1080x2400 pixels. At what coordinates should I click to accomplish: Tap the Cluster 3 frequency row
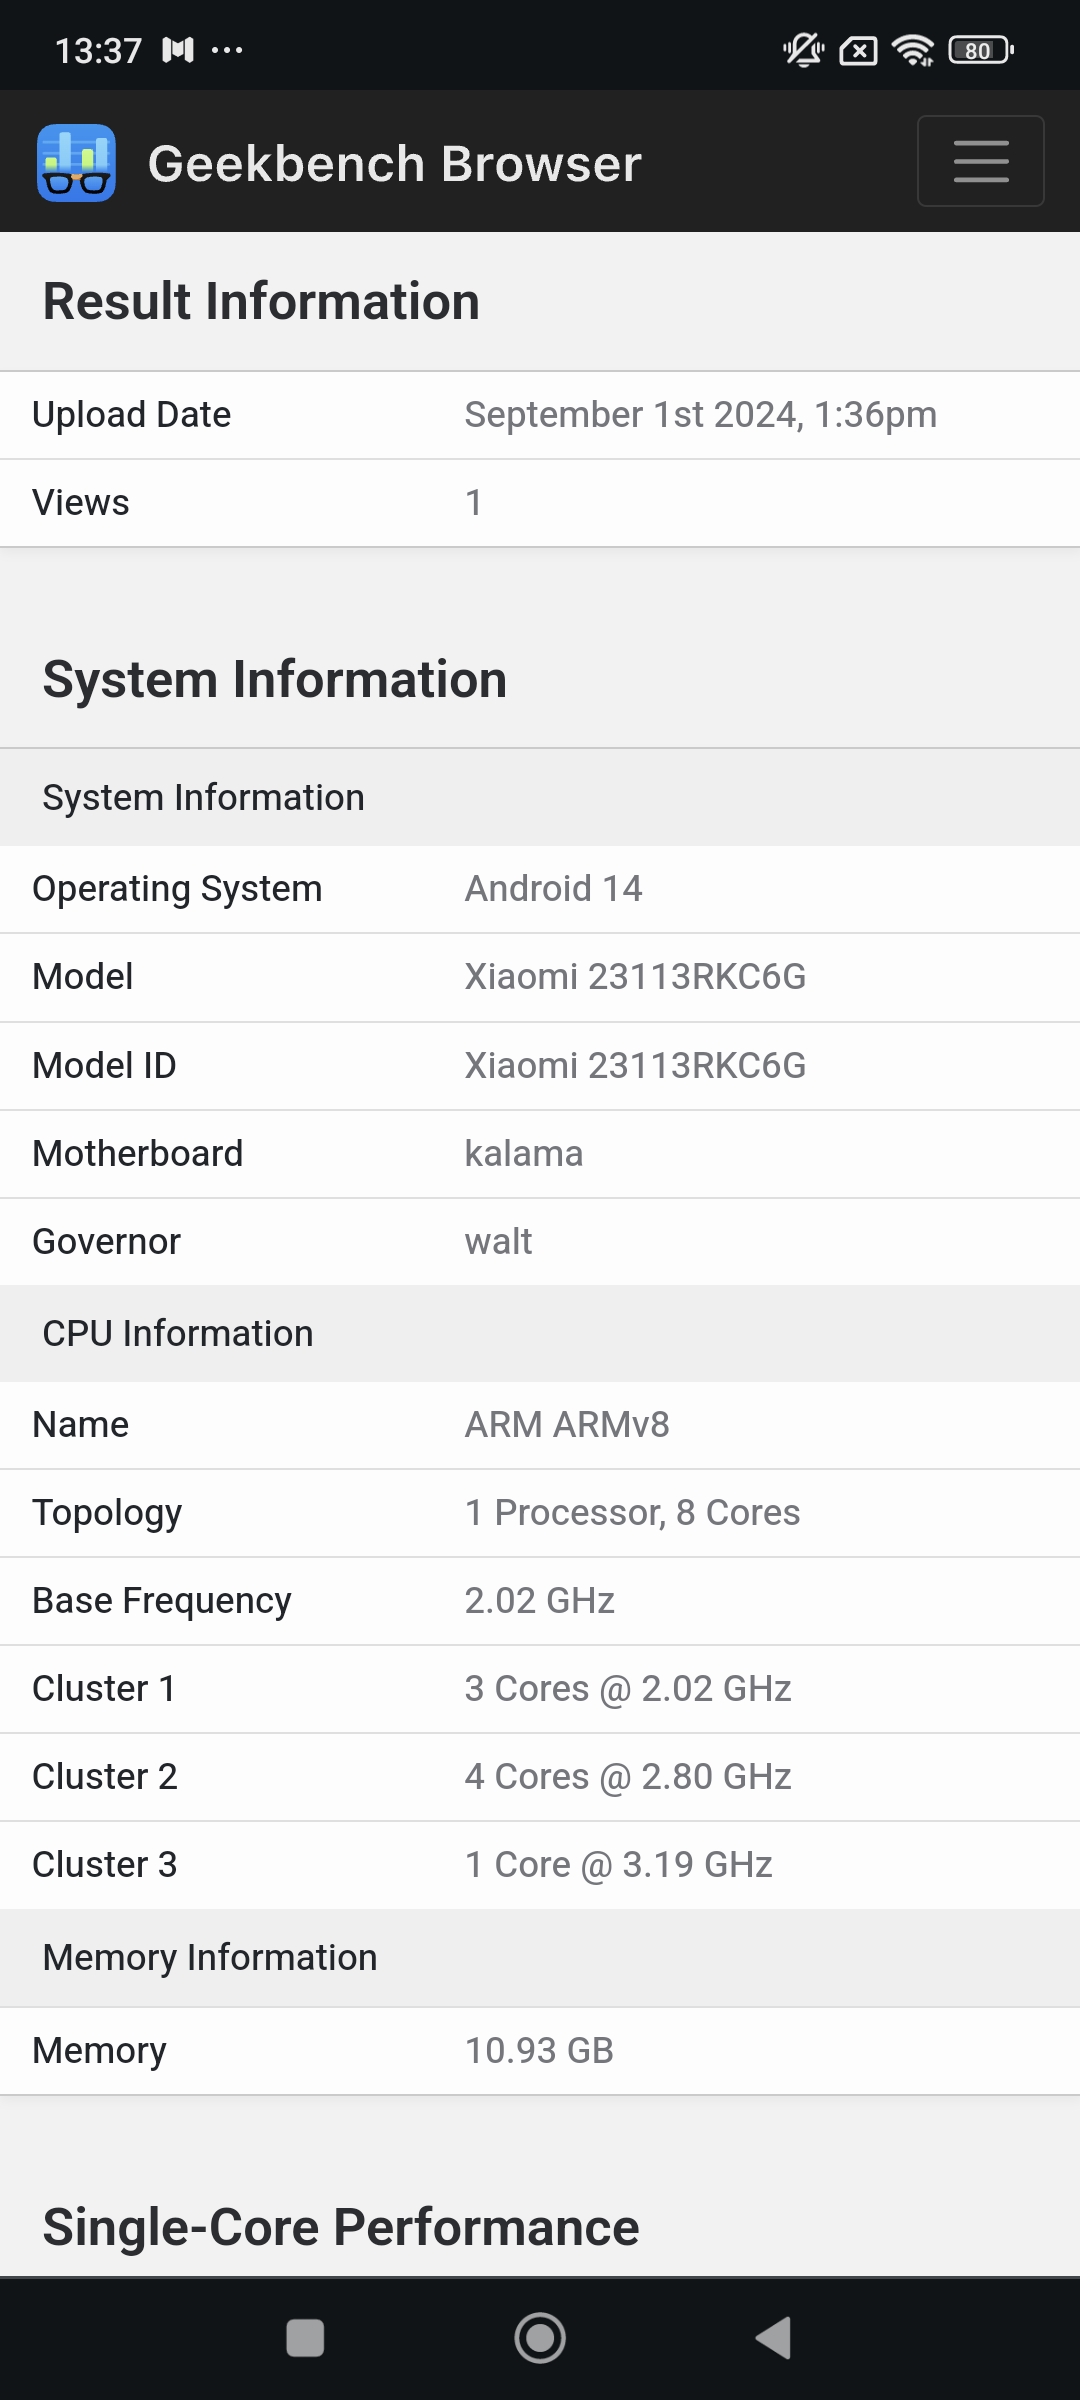(540, 1865)
